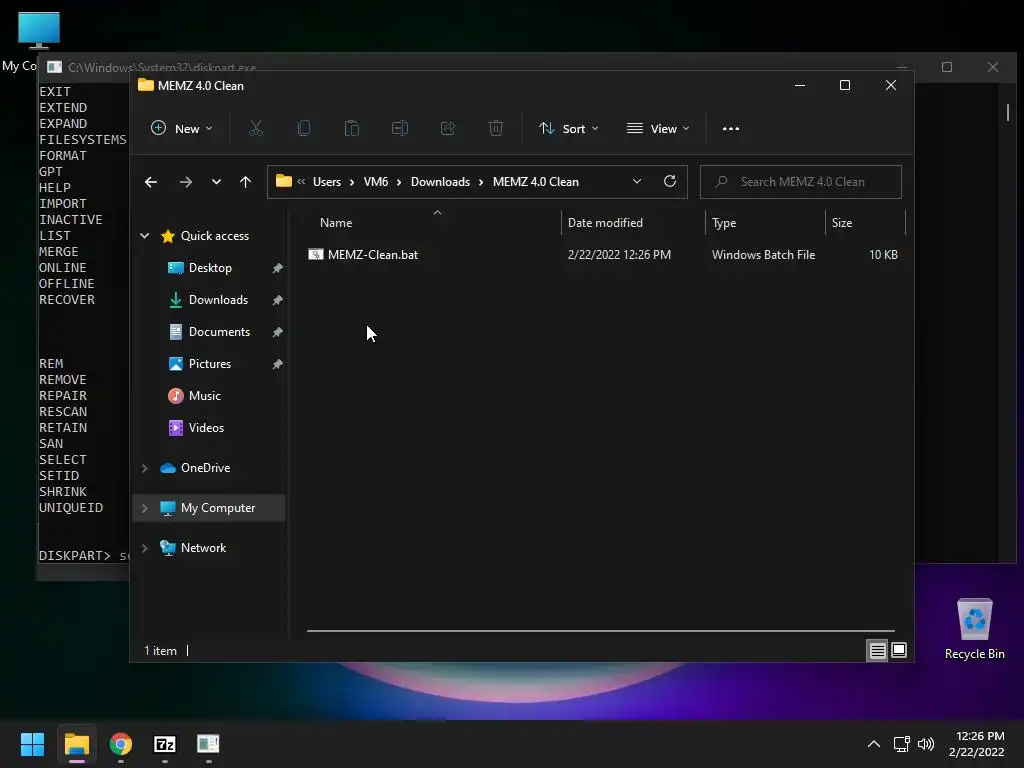Click the Cut scissors icon in toolbar
The height and width of the screenshot is (768, 1024).
click(x=255, y=129)
